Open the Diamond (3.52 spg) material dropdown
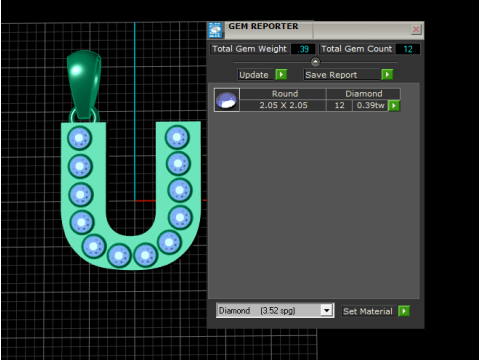The height and width of the screenshot is (360, 480). [x=275, y=311]
